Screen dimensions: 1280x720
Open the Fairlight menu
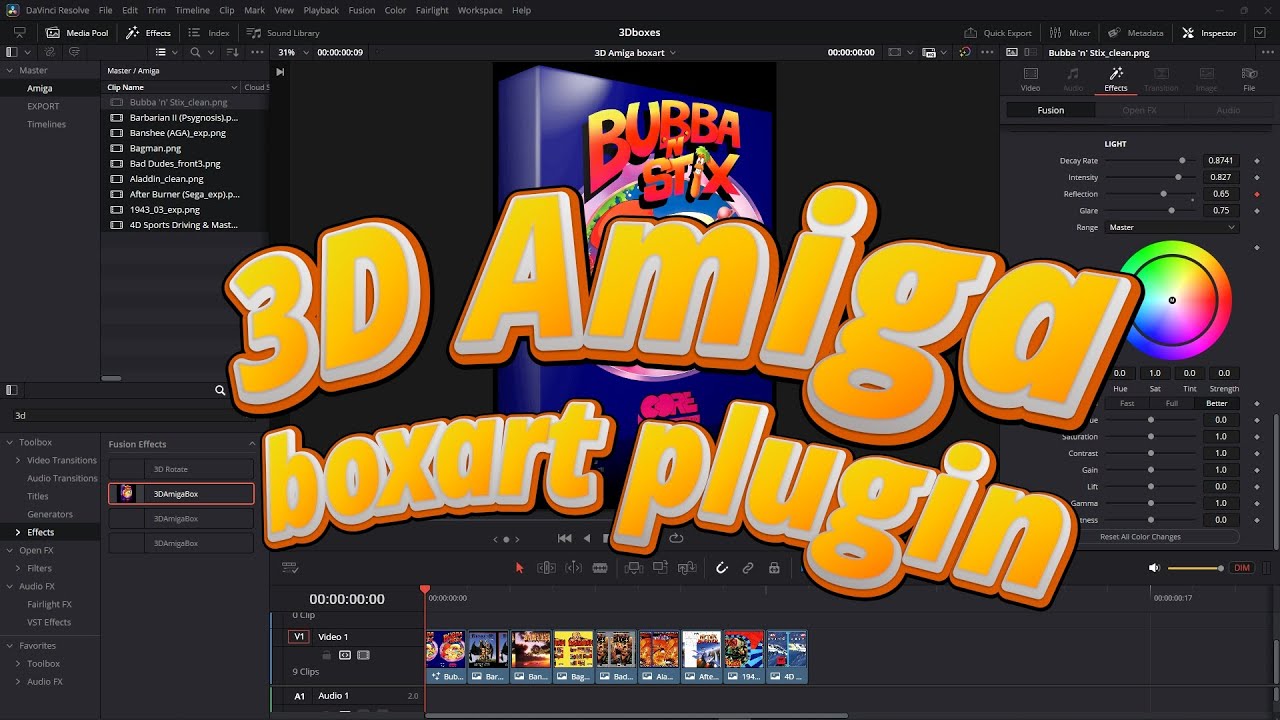(432, 10)
